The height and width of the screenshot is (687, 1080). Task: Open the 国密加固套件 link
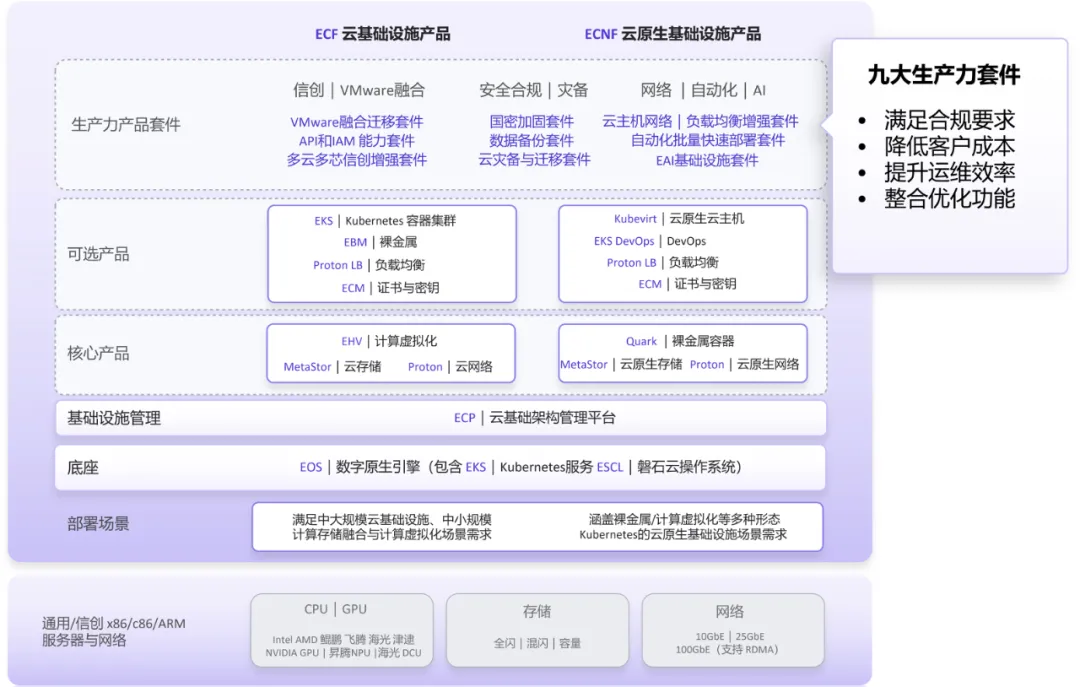[531, 122]
